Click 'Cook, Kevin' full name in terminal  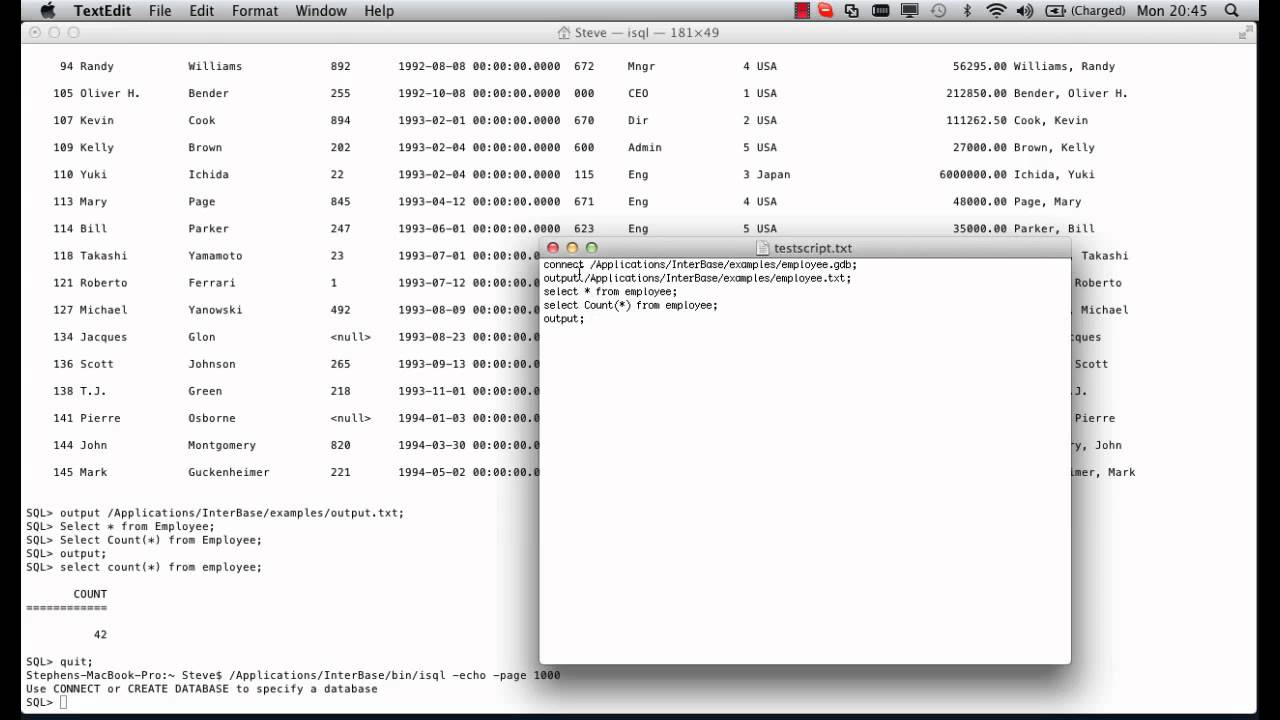(x=1050, y=121)
